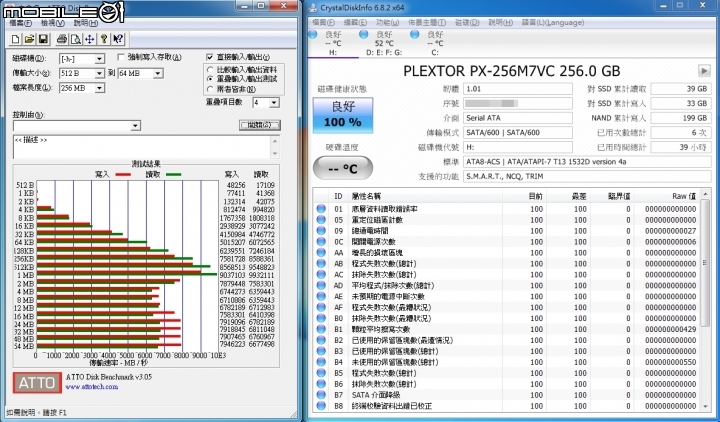Click status orb of attribute 0C row
Screen dimensions: 720x422
pos(321,242)
